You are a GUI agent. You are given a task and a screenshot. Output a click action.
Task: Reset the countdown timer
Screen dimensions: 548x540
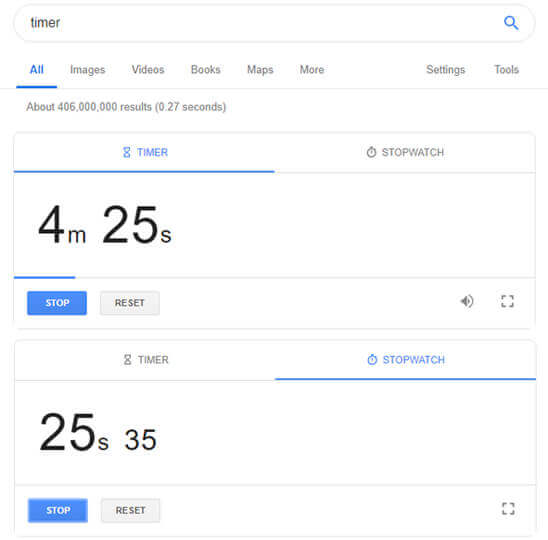[130, 303]
